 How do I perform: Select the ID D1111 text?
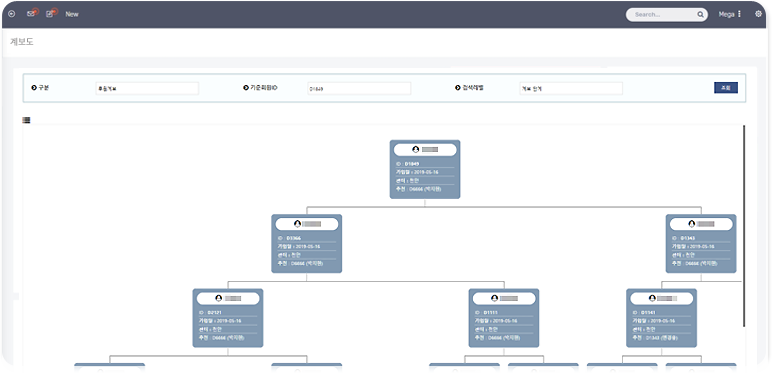click(x=487, y=312)
